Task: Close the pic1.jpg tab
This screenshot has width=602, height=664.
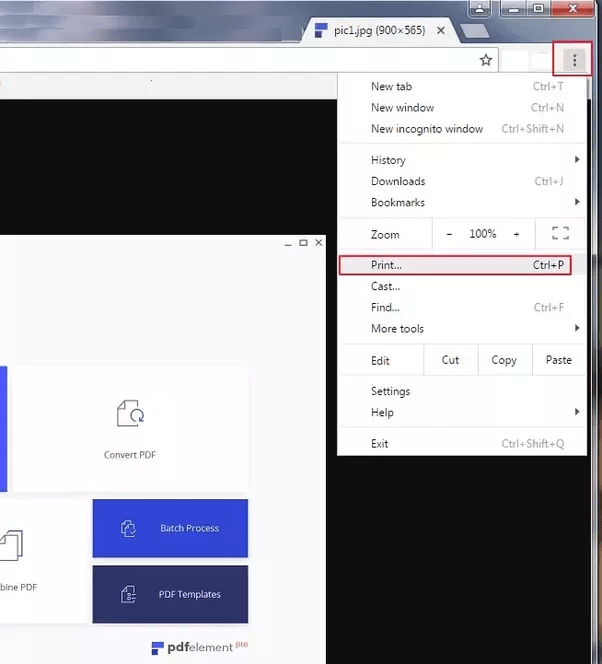Action: pos(441,30)
